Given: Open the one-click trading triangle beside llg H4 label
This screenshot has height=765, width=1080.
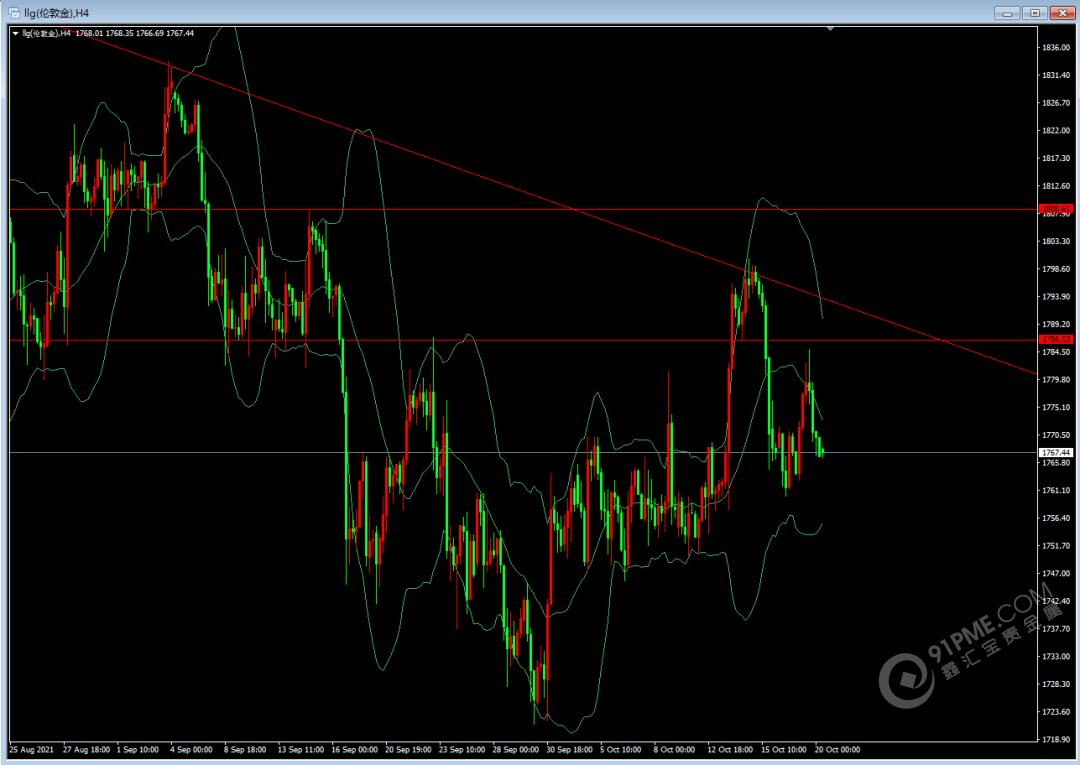Looking at the screenshot, I should click(16, 33).
